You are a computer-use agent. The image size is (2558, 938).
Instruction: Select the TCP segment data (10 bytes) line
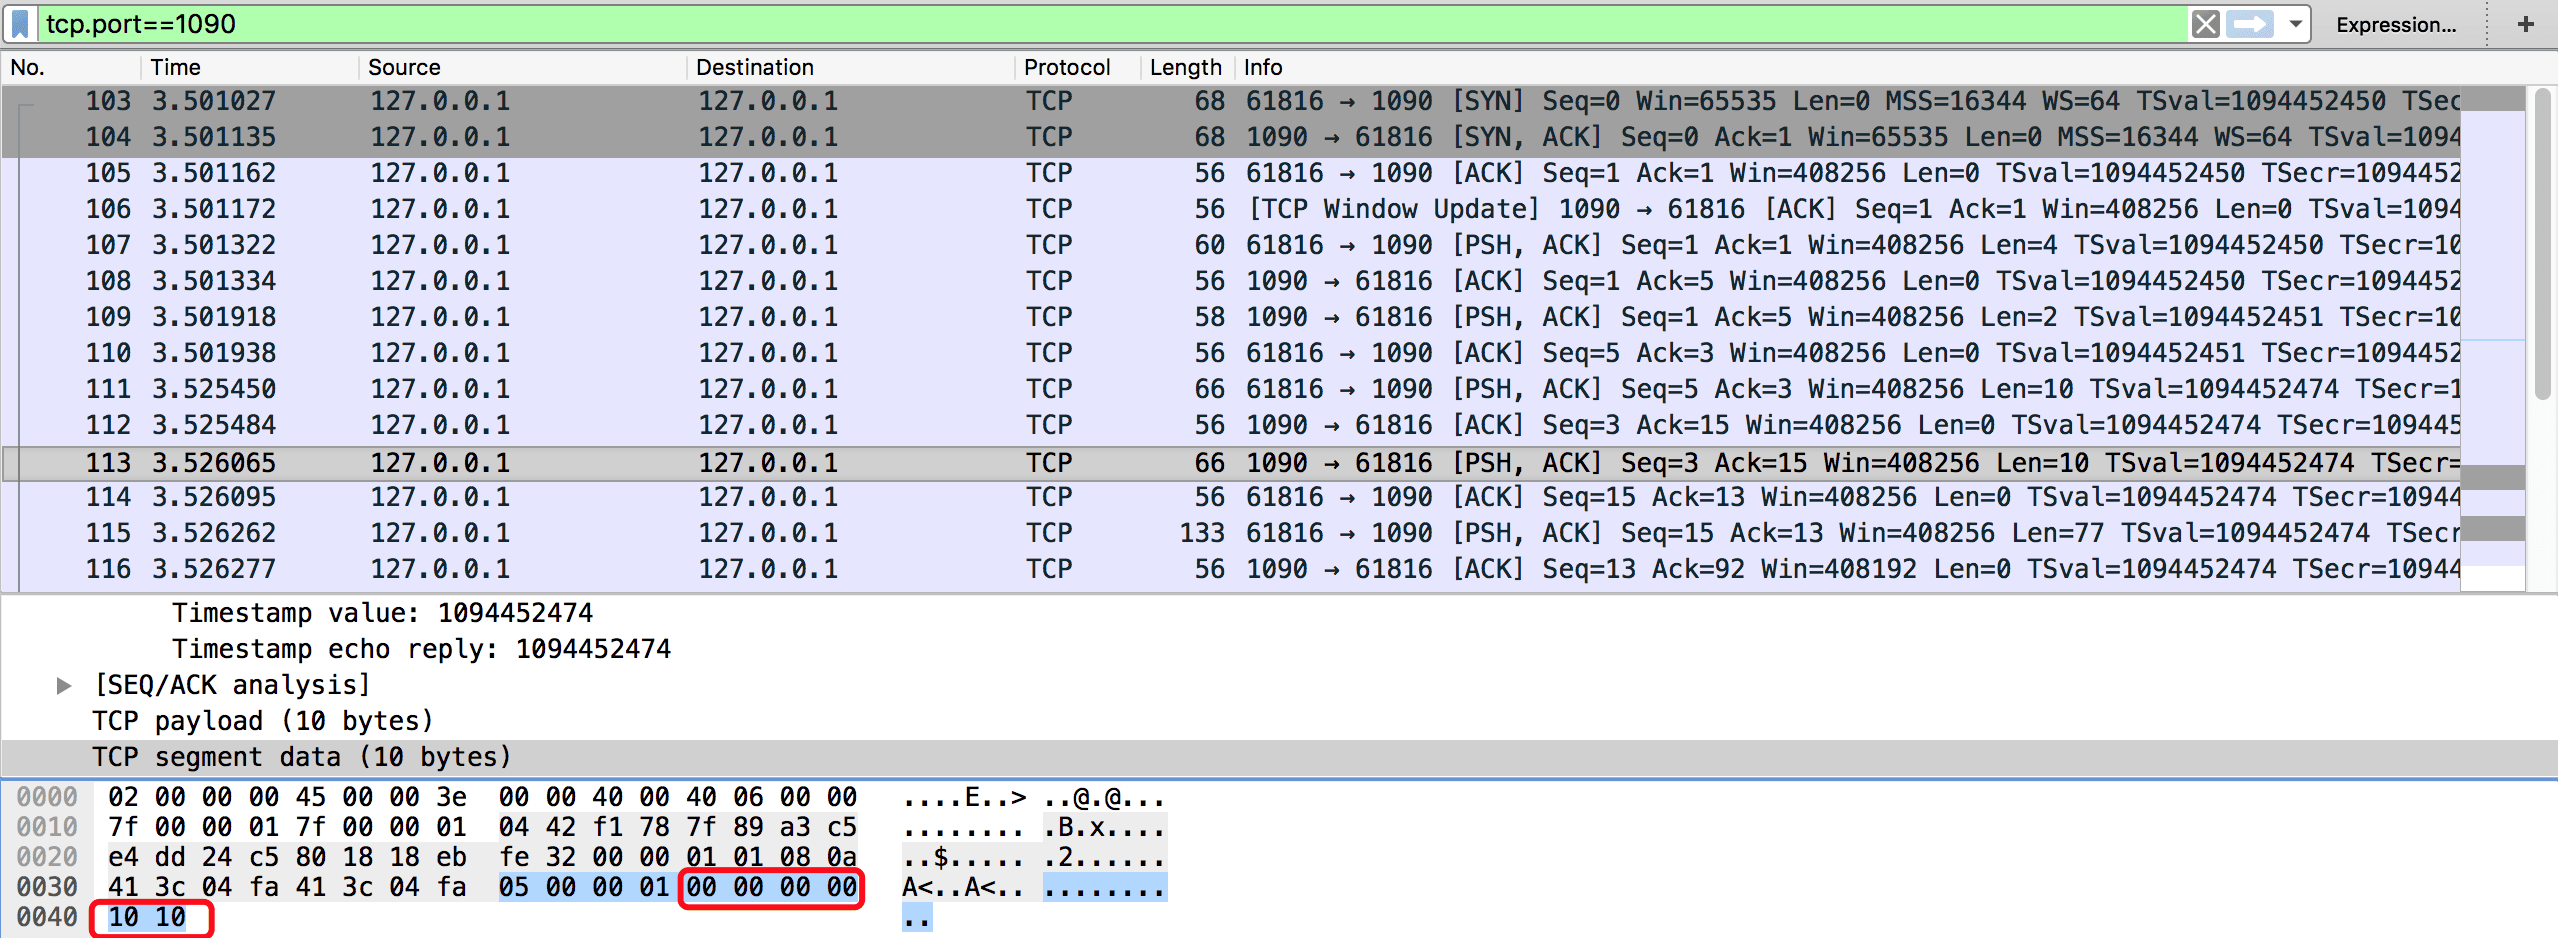pyautogui.click(x=1279, y=757)
